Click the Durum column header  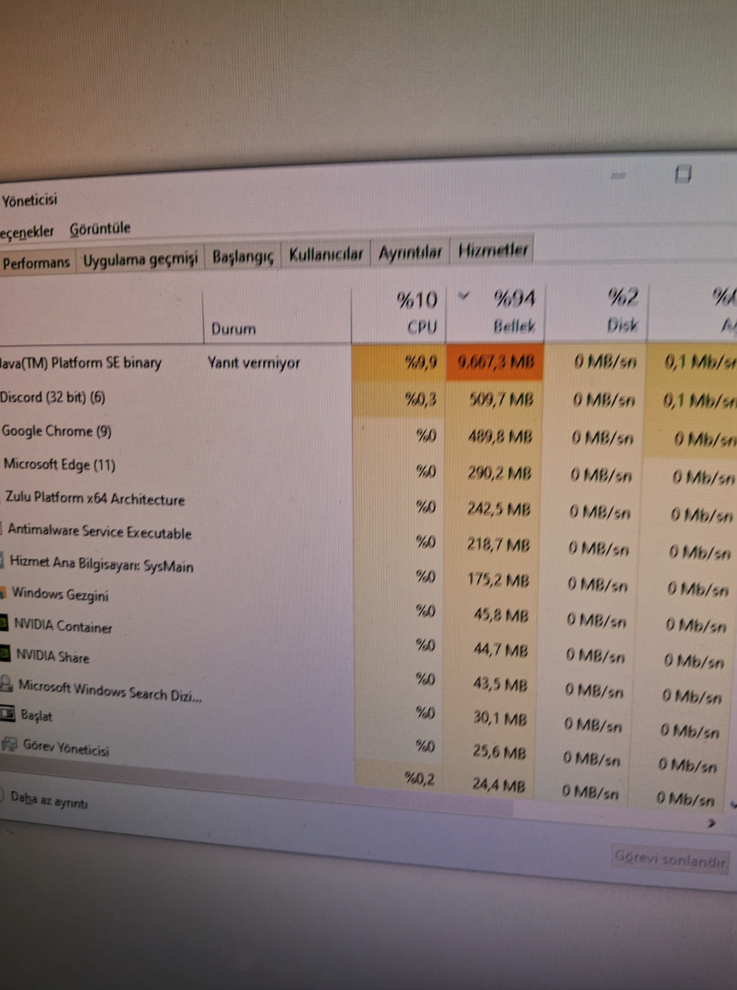[x=277, y=316]
